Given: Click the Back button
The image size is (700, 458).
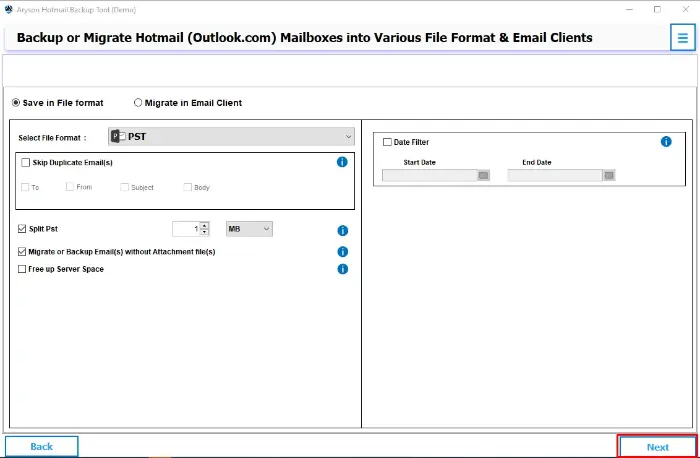Looking at the screenshot, I should coord(42,446).
